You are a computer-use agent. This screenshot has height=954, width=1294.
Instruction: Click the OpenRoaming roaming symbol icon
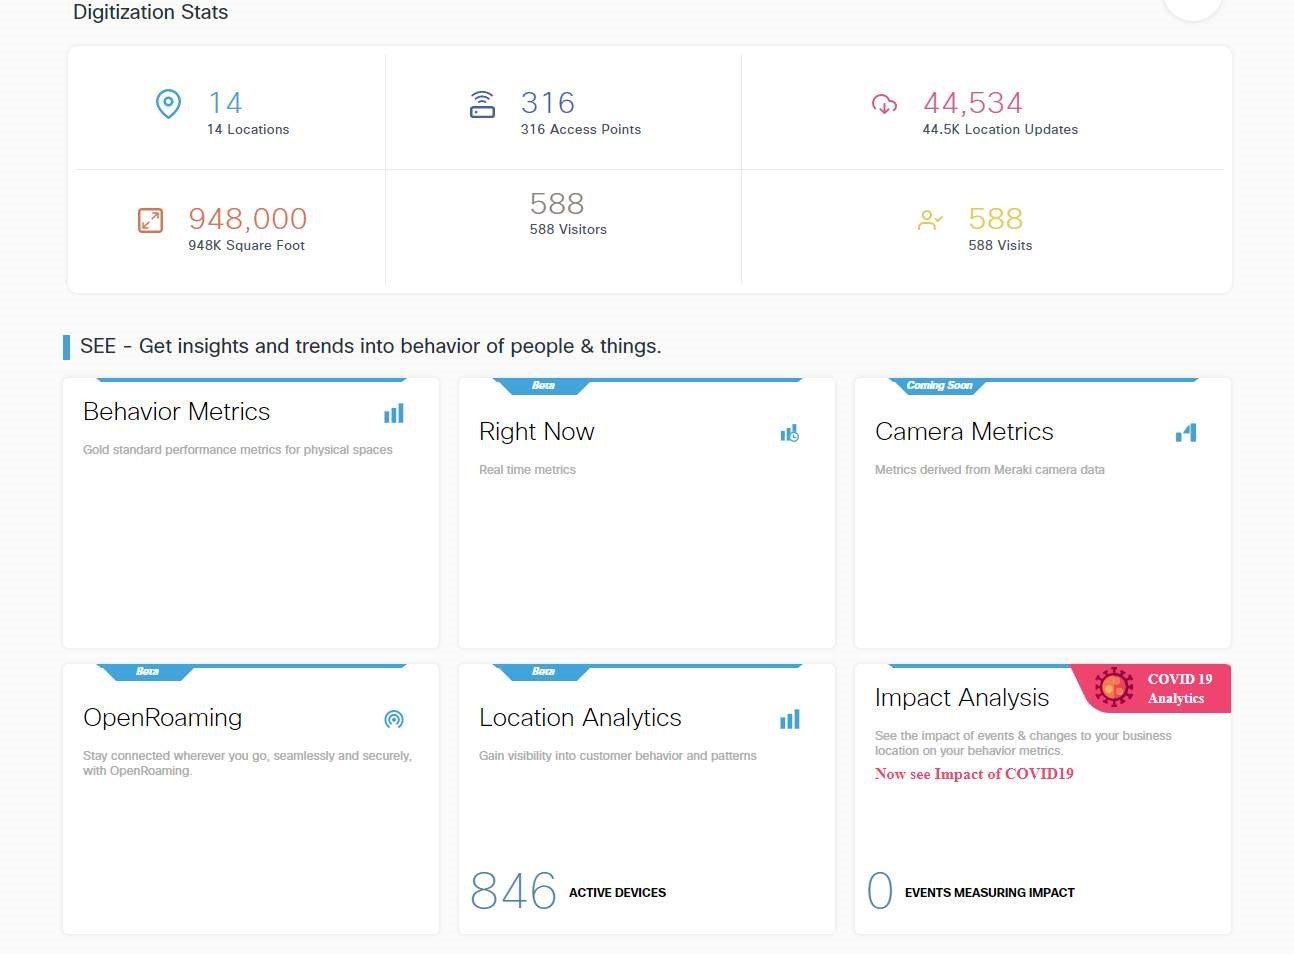(393, 718)
